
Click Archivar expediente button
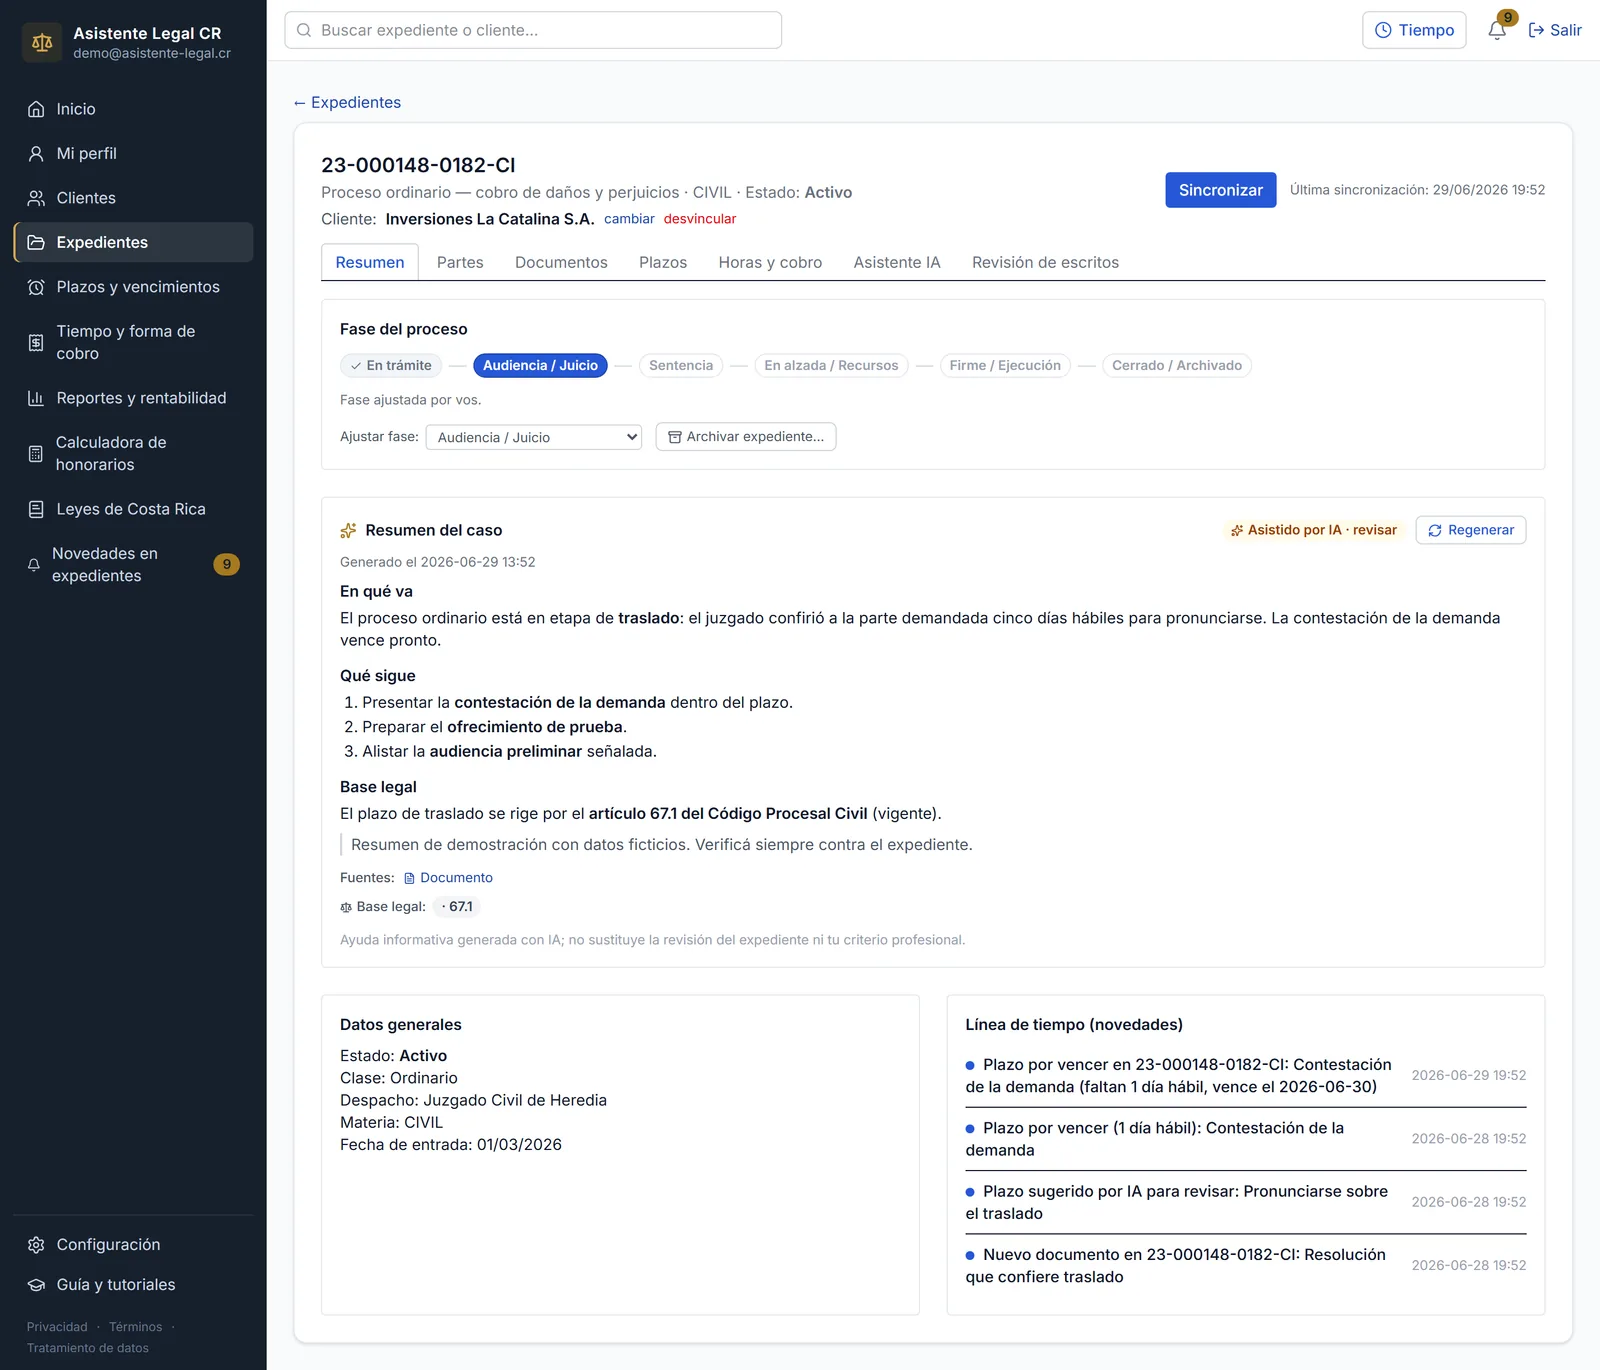click(746, 437)
